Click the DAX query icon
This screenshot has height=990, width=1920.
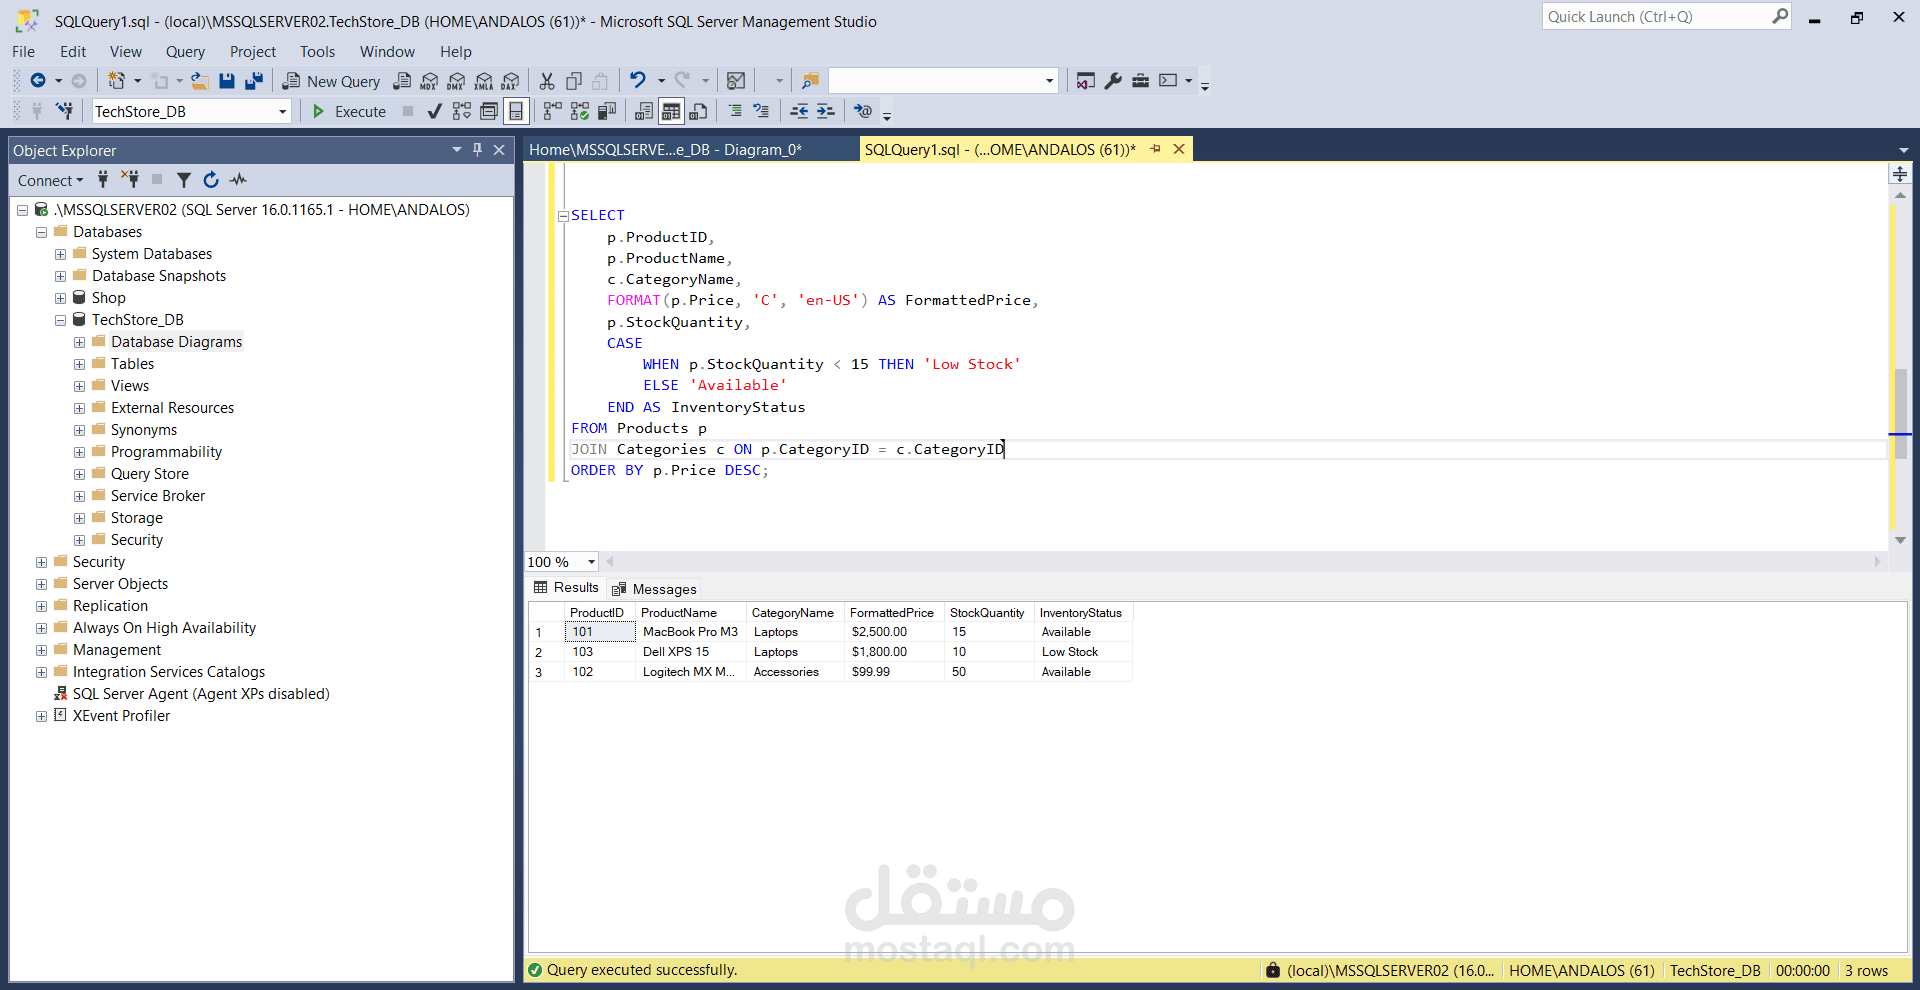511,81
